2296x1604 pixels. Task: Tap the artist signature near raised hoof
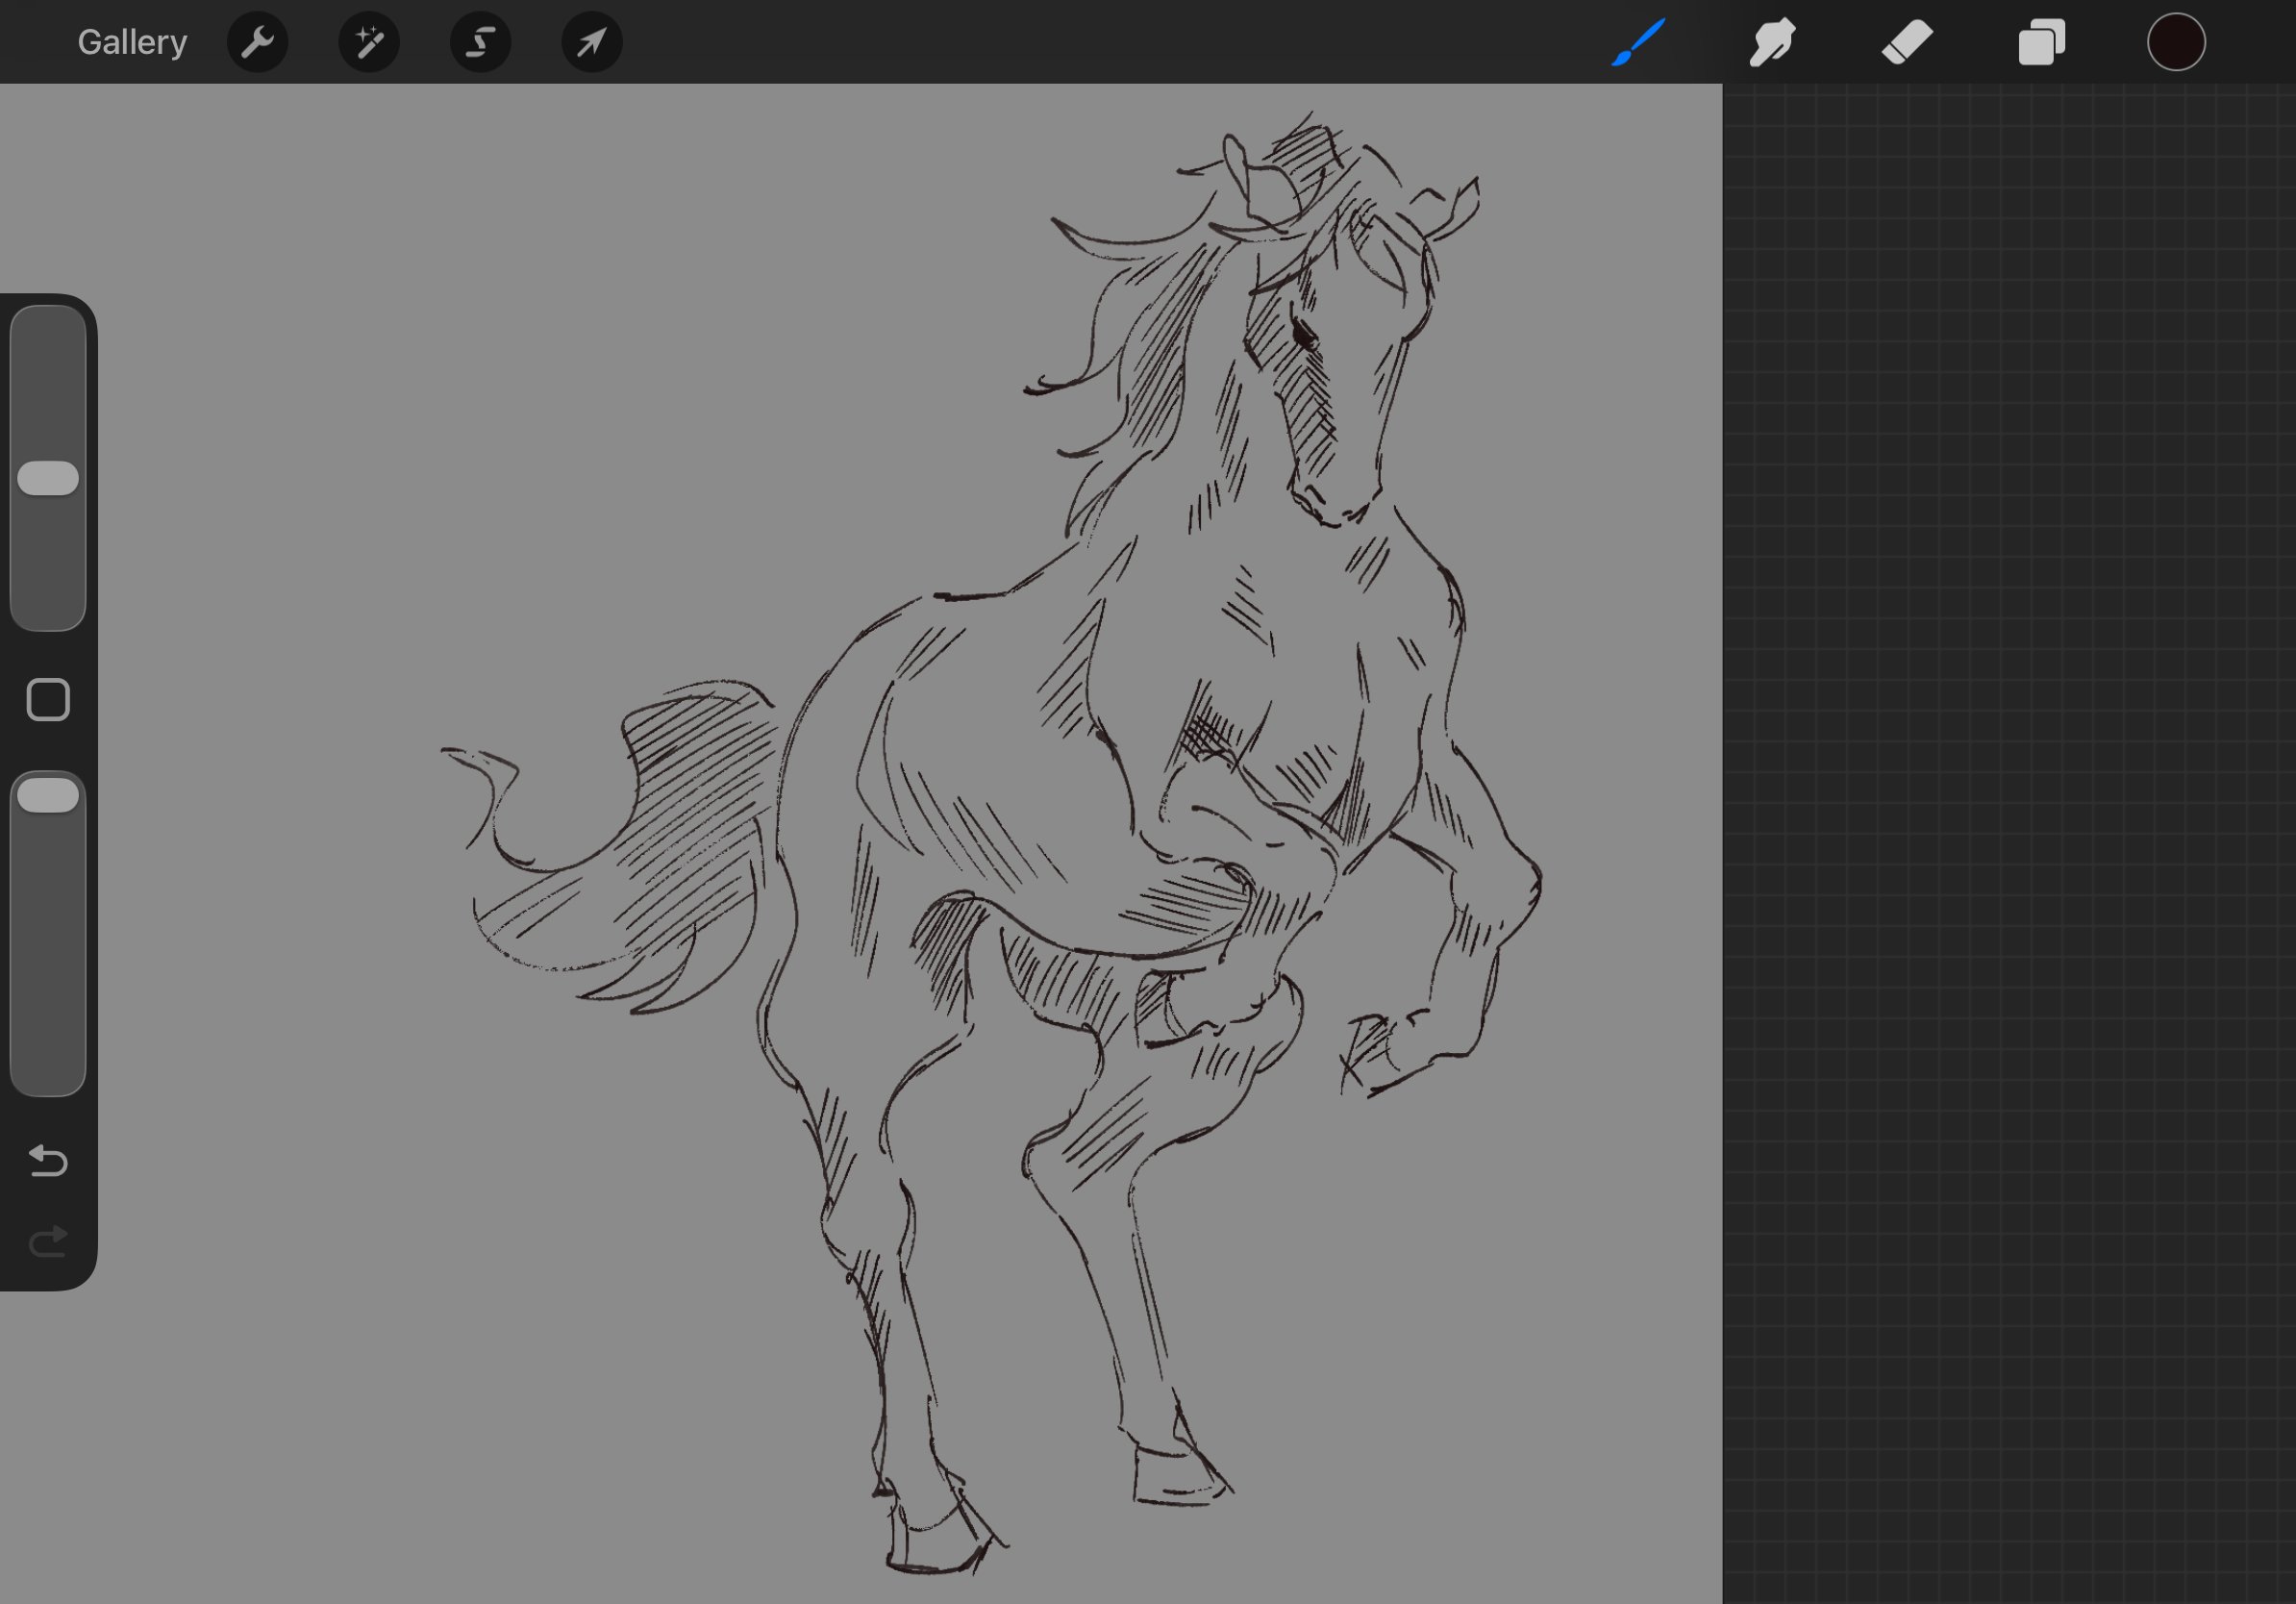(x=1366, y=1050)
